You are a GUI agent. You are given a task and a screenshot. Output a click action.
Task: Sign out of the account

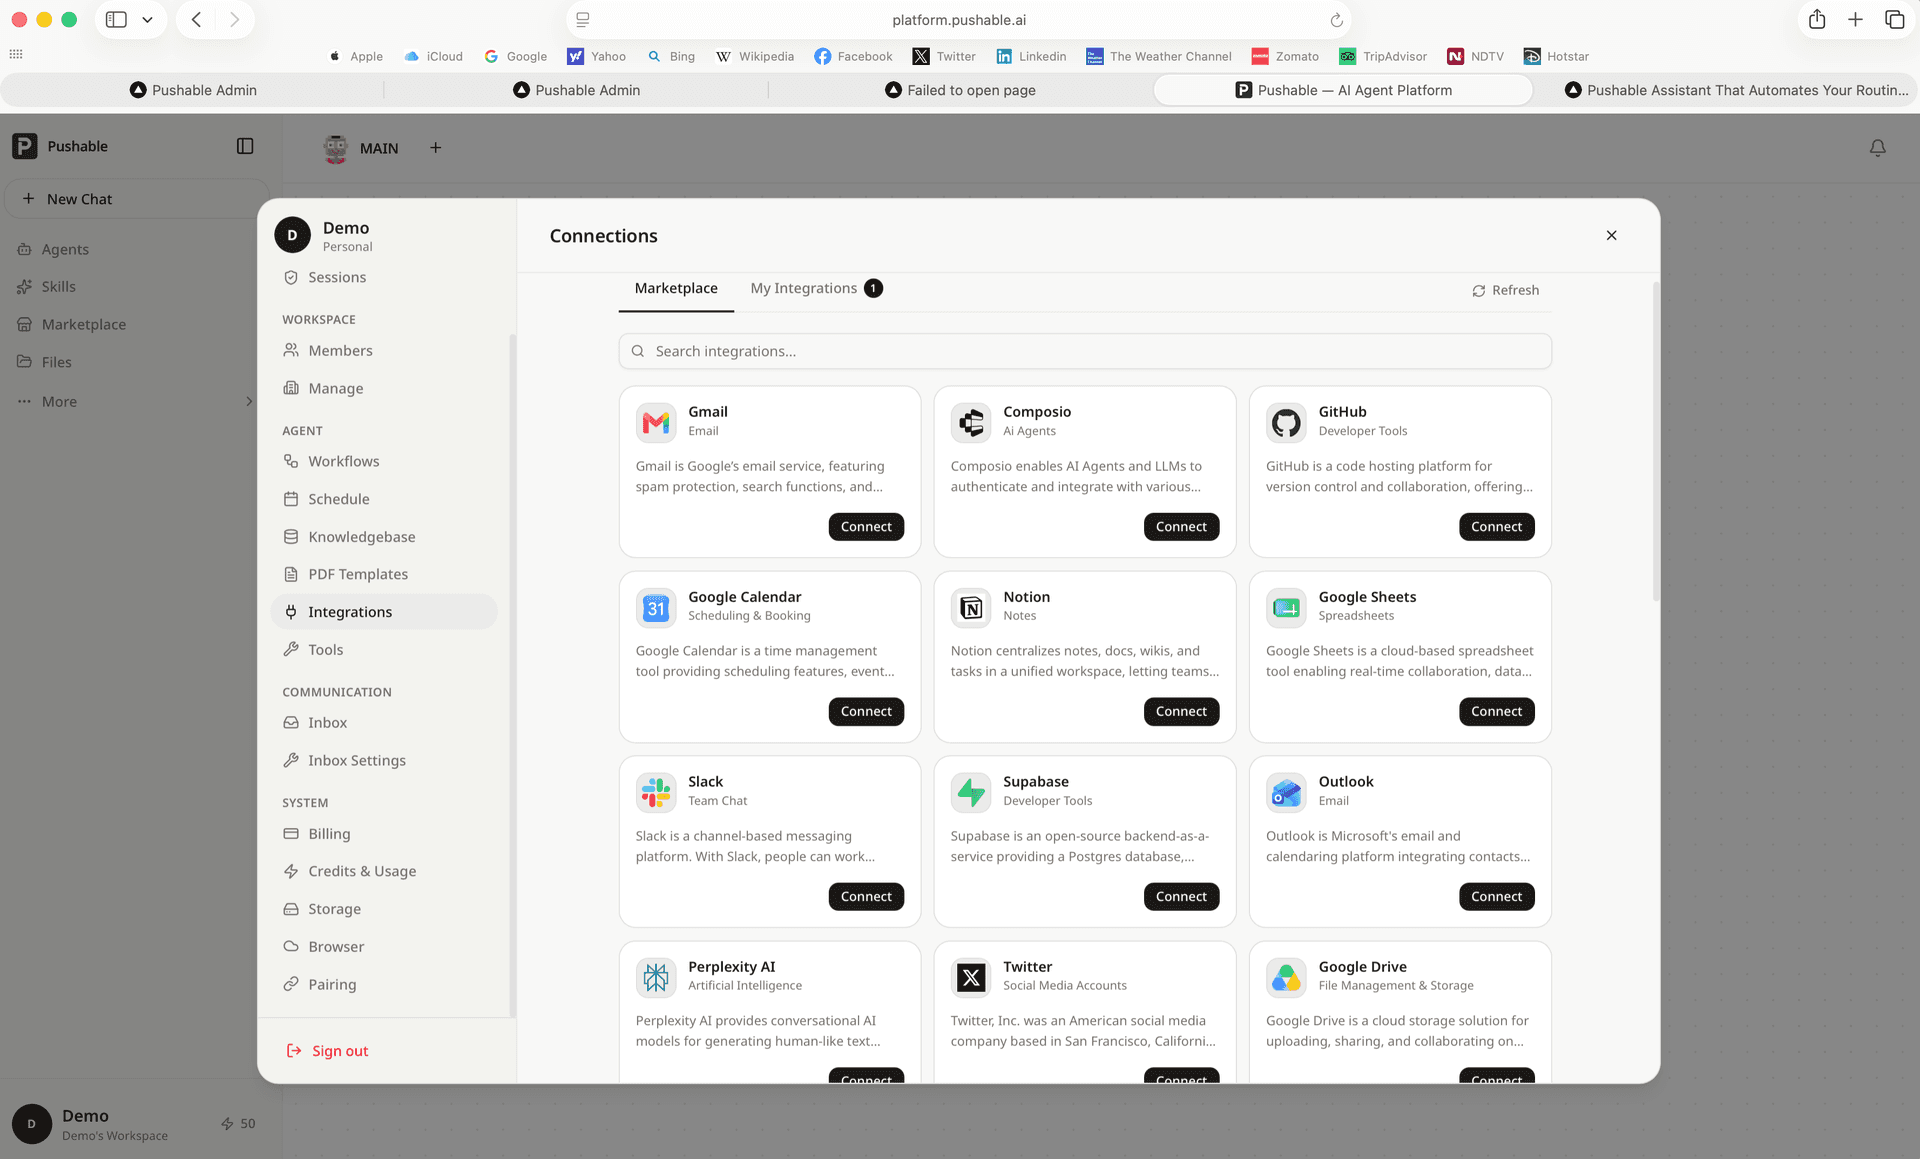[328, 1051]
